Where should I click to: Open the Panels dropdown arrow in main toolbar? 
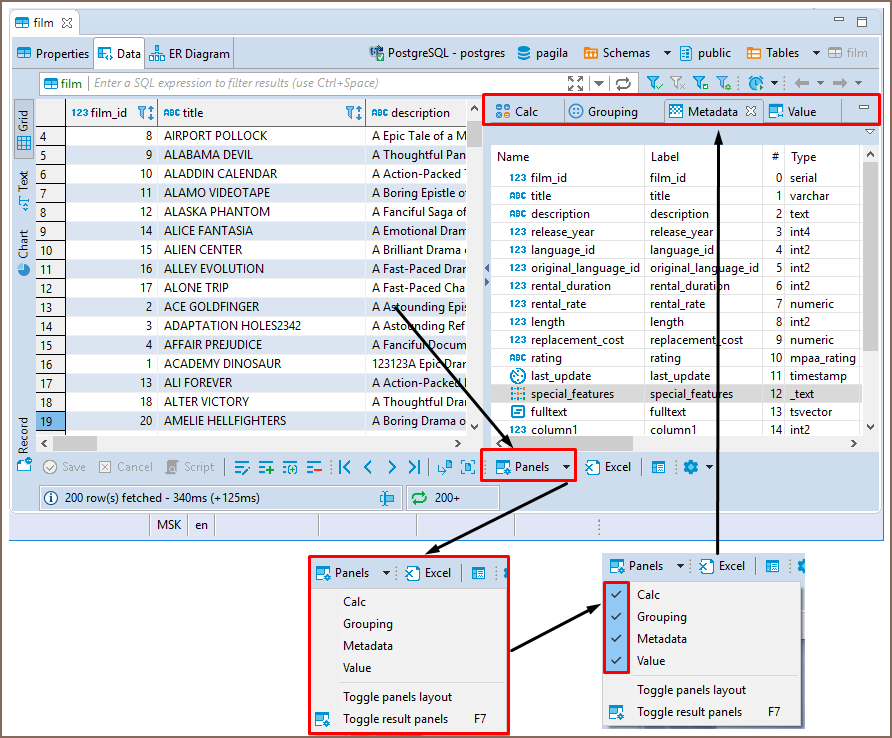[x=567, y=467]
